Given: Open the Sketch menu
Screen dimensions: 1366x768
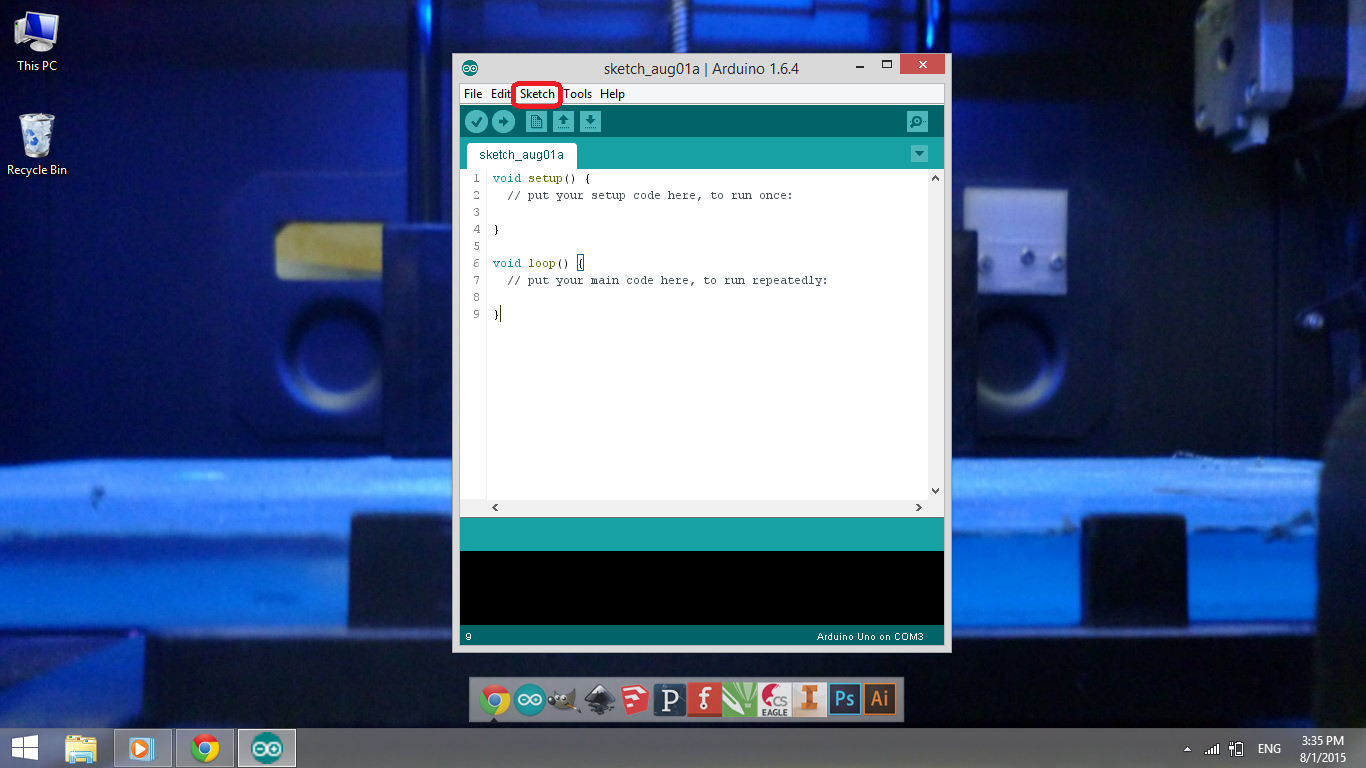Looking at the screenshot, I should coord(537,93).
